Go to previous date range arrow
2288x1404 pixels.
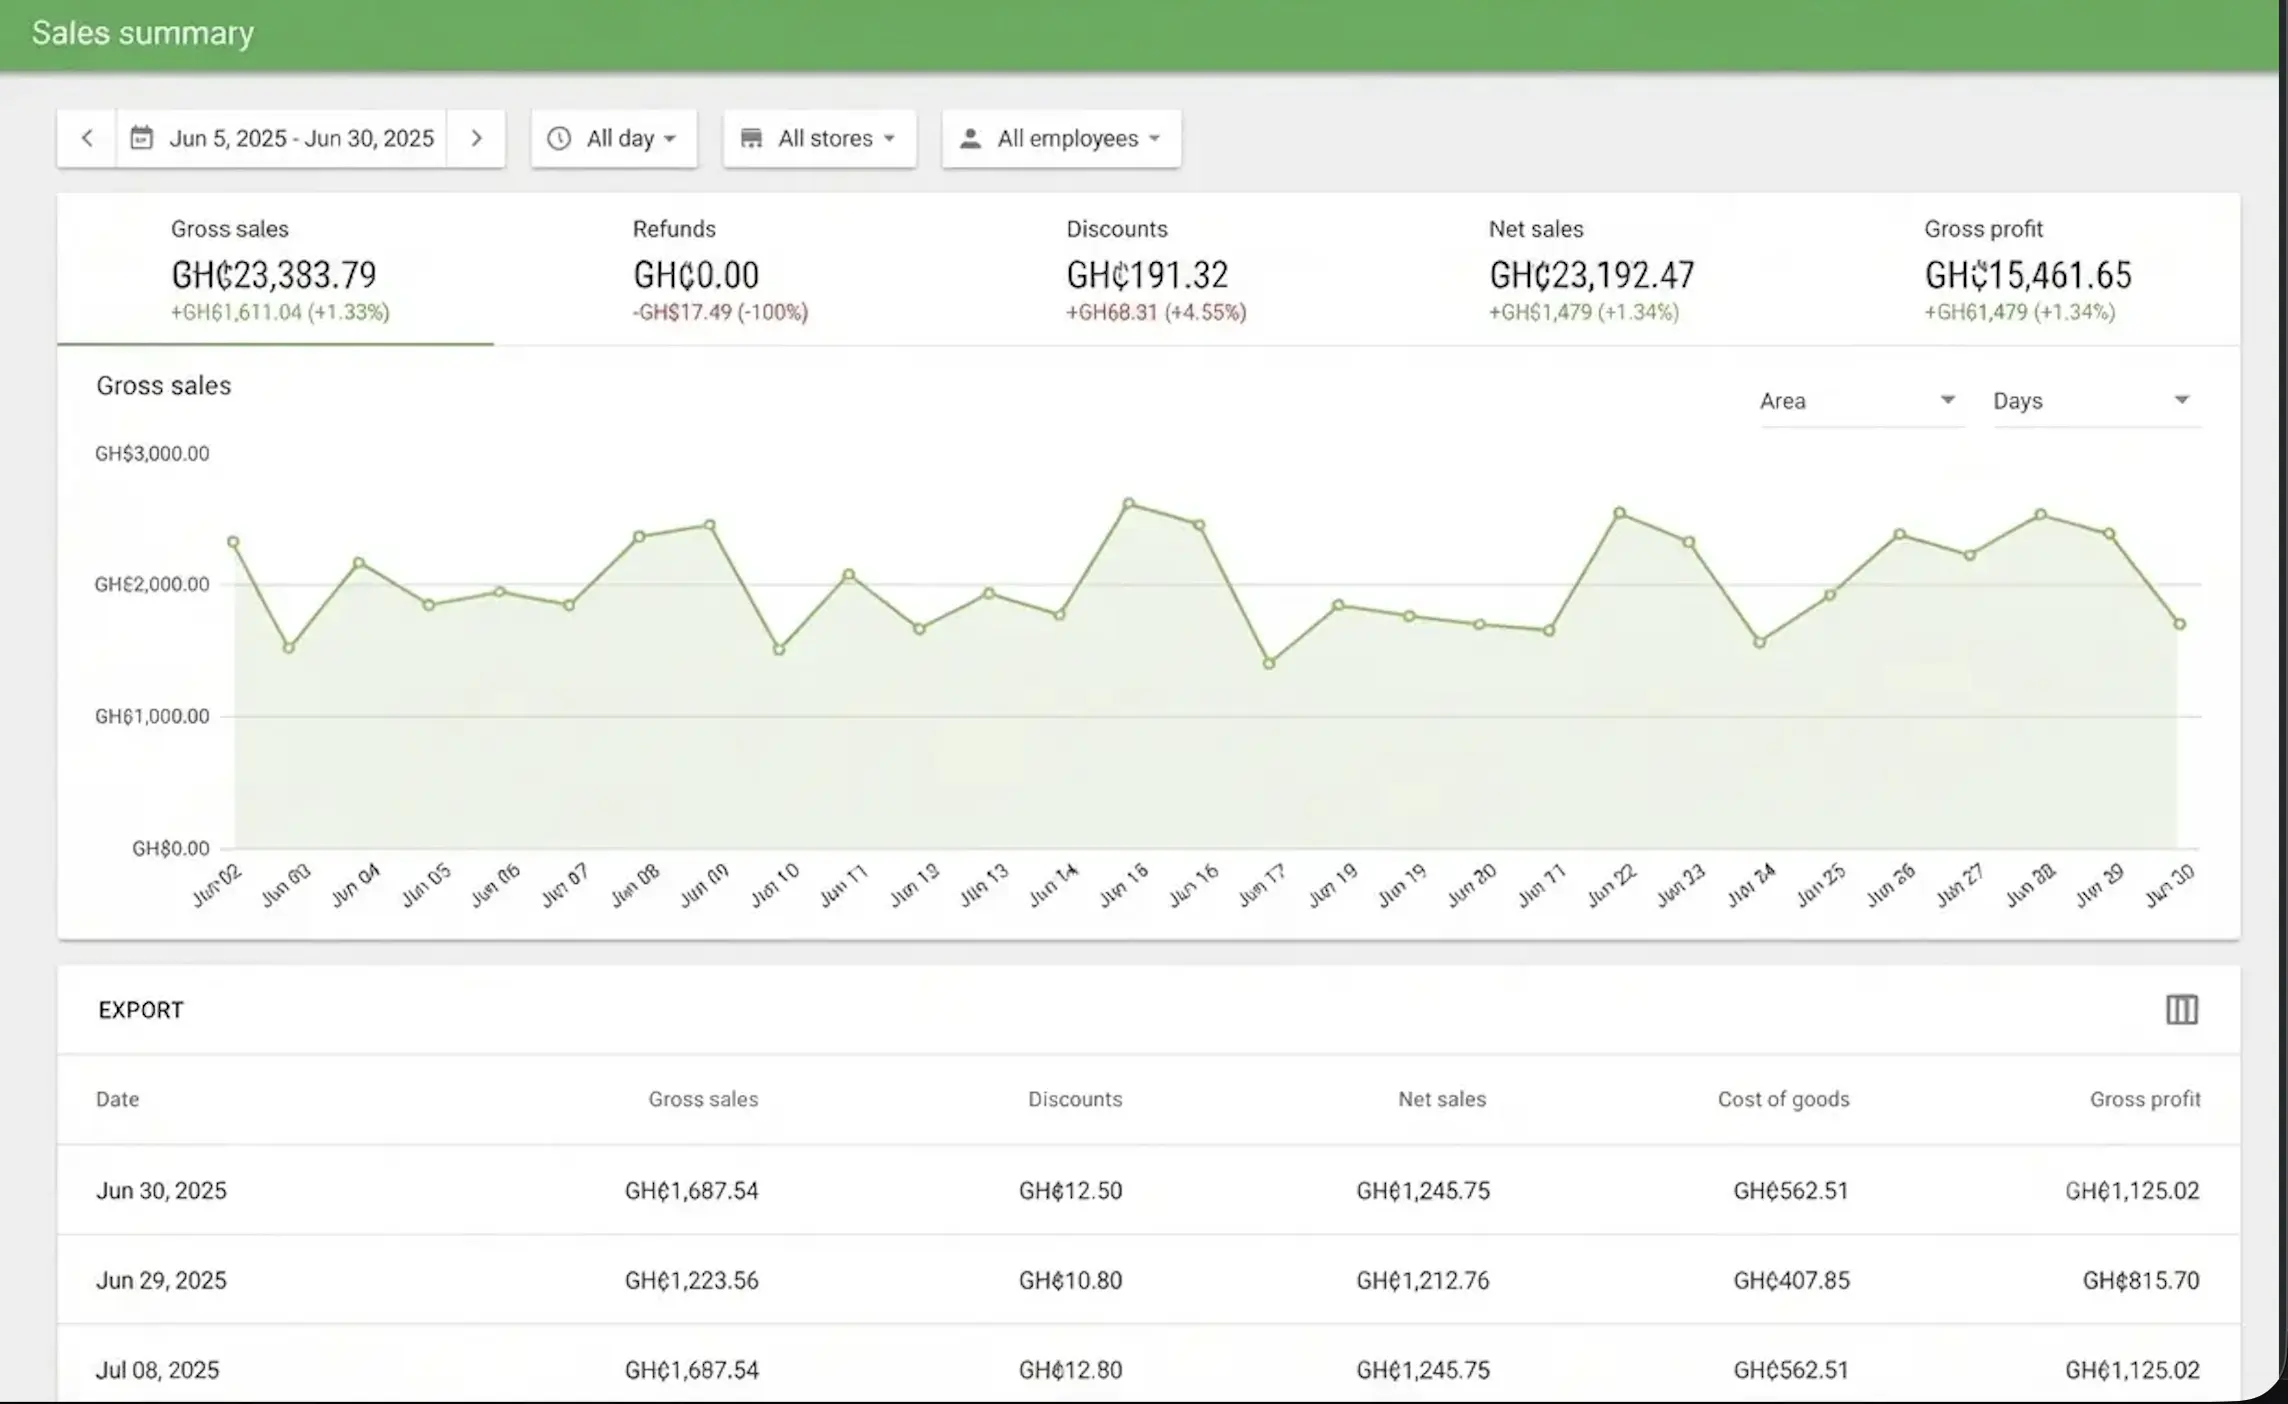[x=87, y=138]
